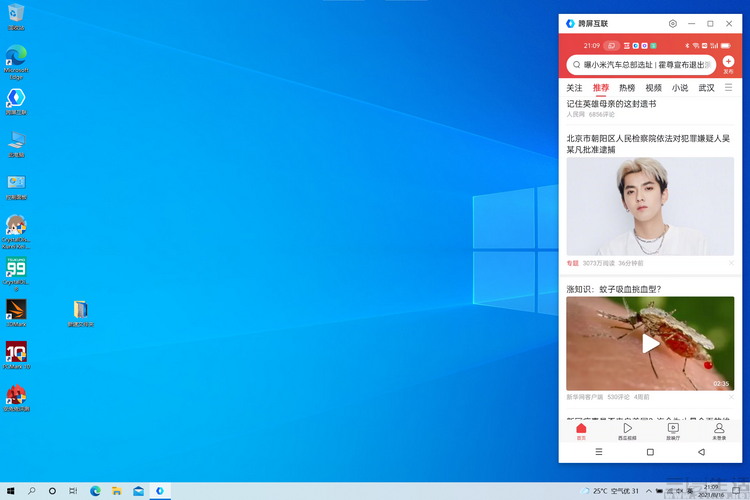750x500 pixels.
Task: Expand hidden system tray icons chevron
Action: click(x=649, y=491)
